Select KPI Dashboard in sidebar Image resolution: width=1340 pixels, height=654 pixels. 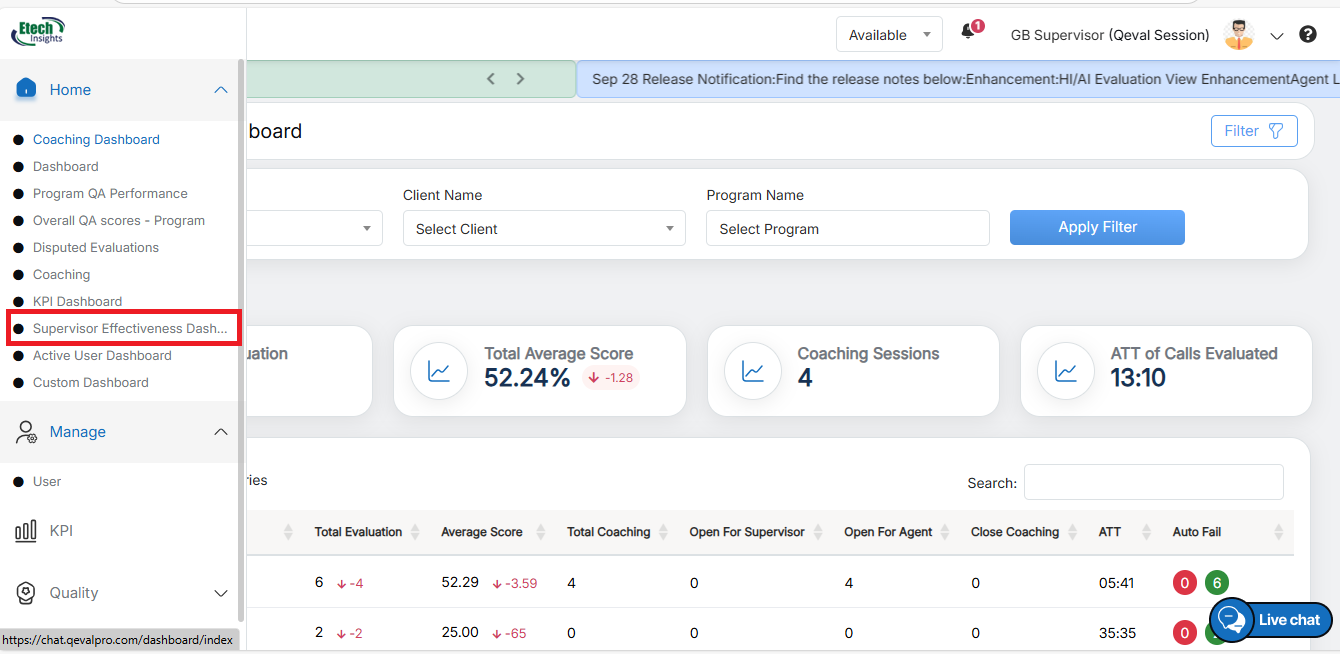(77, 301)
